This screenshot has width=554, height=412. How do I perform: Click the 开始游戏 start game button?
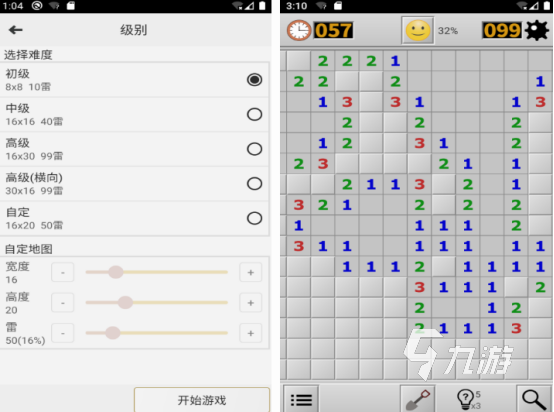(x=202, y=400)
